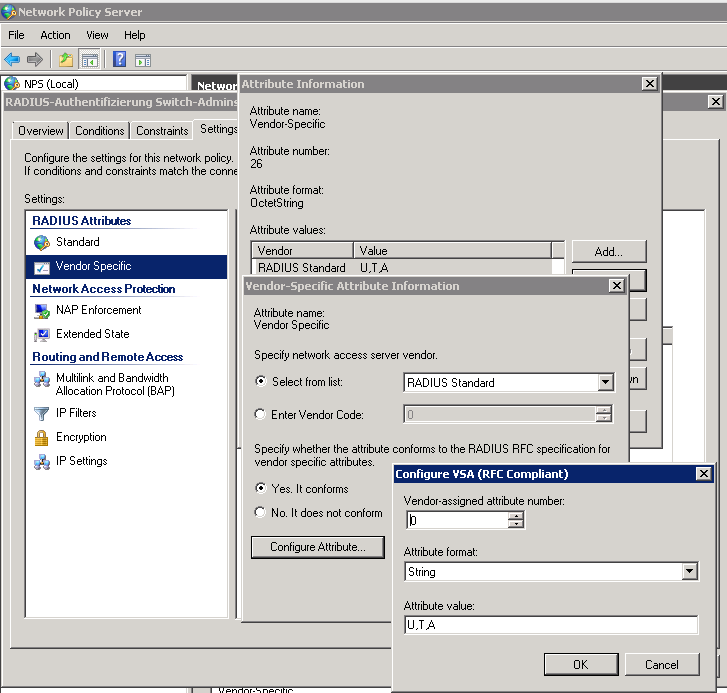
Task: Click OK in Configure VSA dialog
Action: click(581, 664)
